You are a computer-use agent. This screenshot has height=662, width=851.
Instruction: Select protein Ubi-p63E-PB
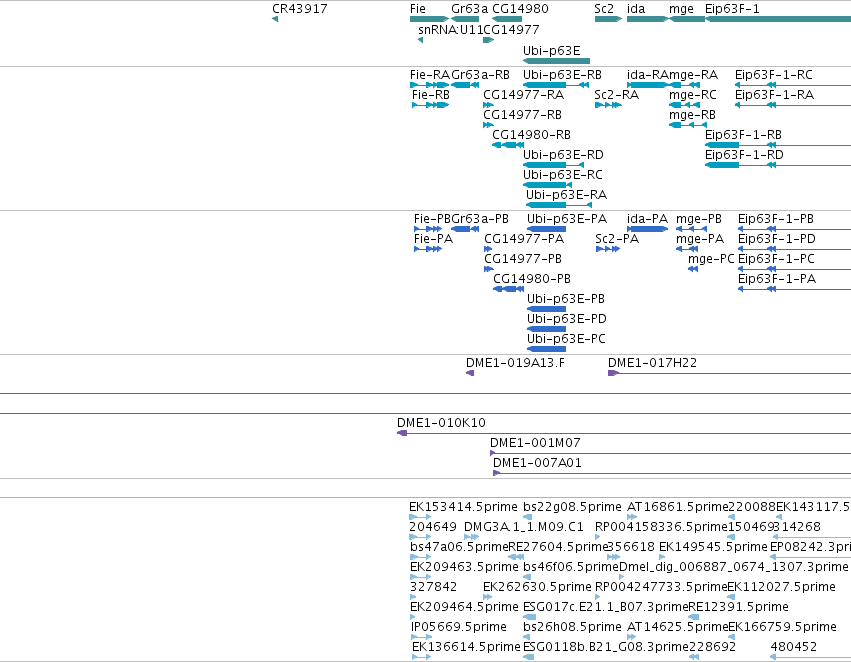547,309
